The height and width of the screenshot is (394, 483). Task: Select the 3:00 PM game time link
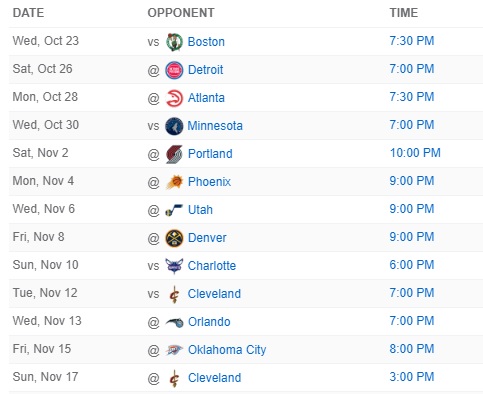click(x=412, y=377)
